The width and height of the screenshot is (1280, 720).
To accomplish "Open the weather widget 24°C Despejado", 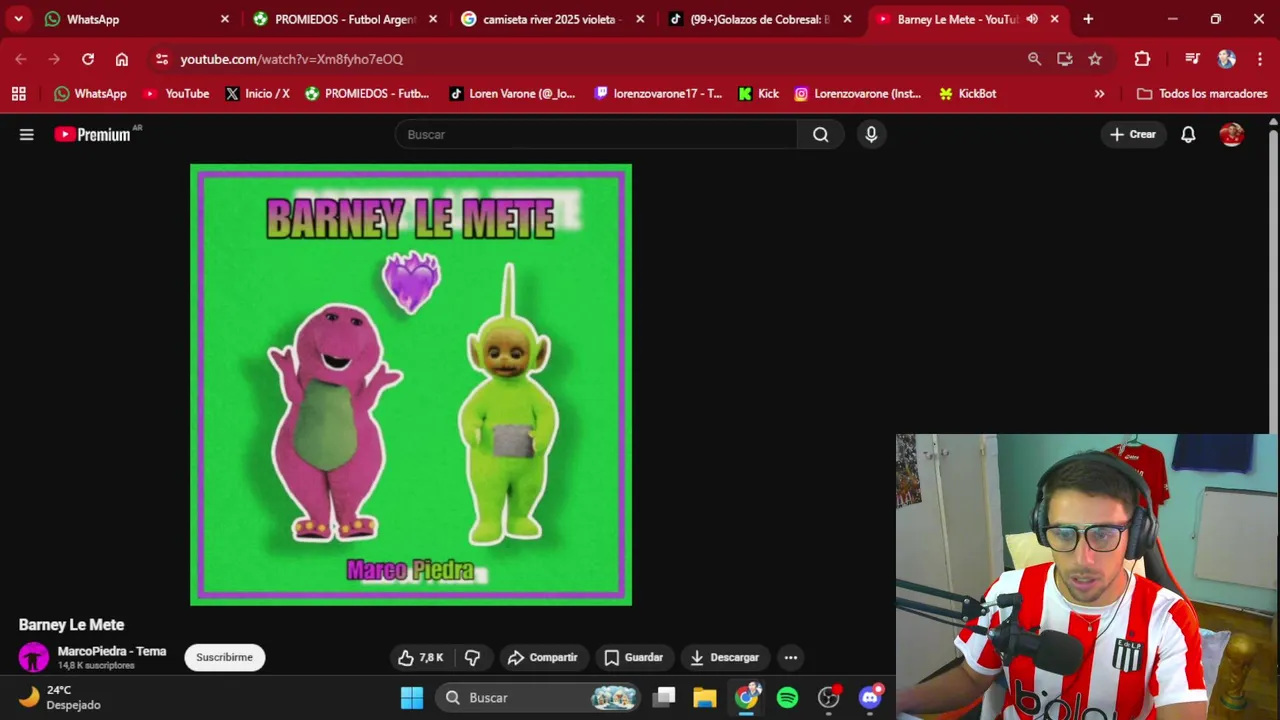I will [x=60, y=697].
